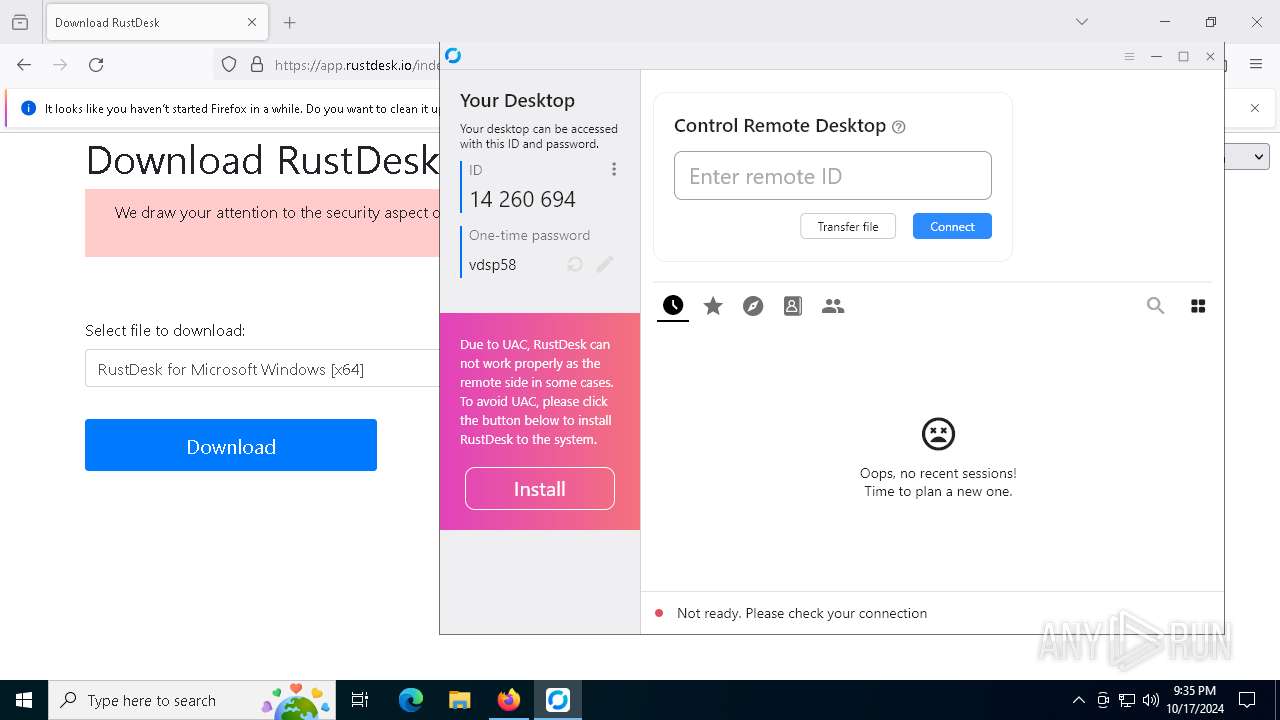The height and width of the screenshot is (720, 1280).
Task: Click the Enter remote ID field
Action: [x=832, y=176]
